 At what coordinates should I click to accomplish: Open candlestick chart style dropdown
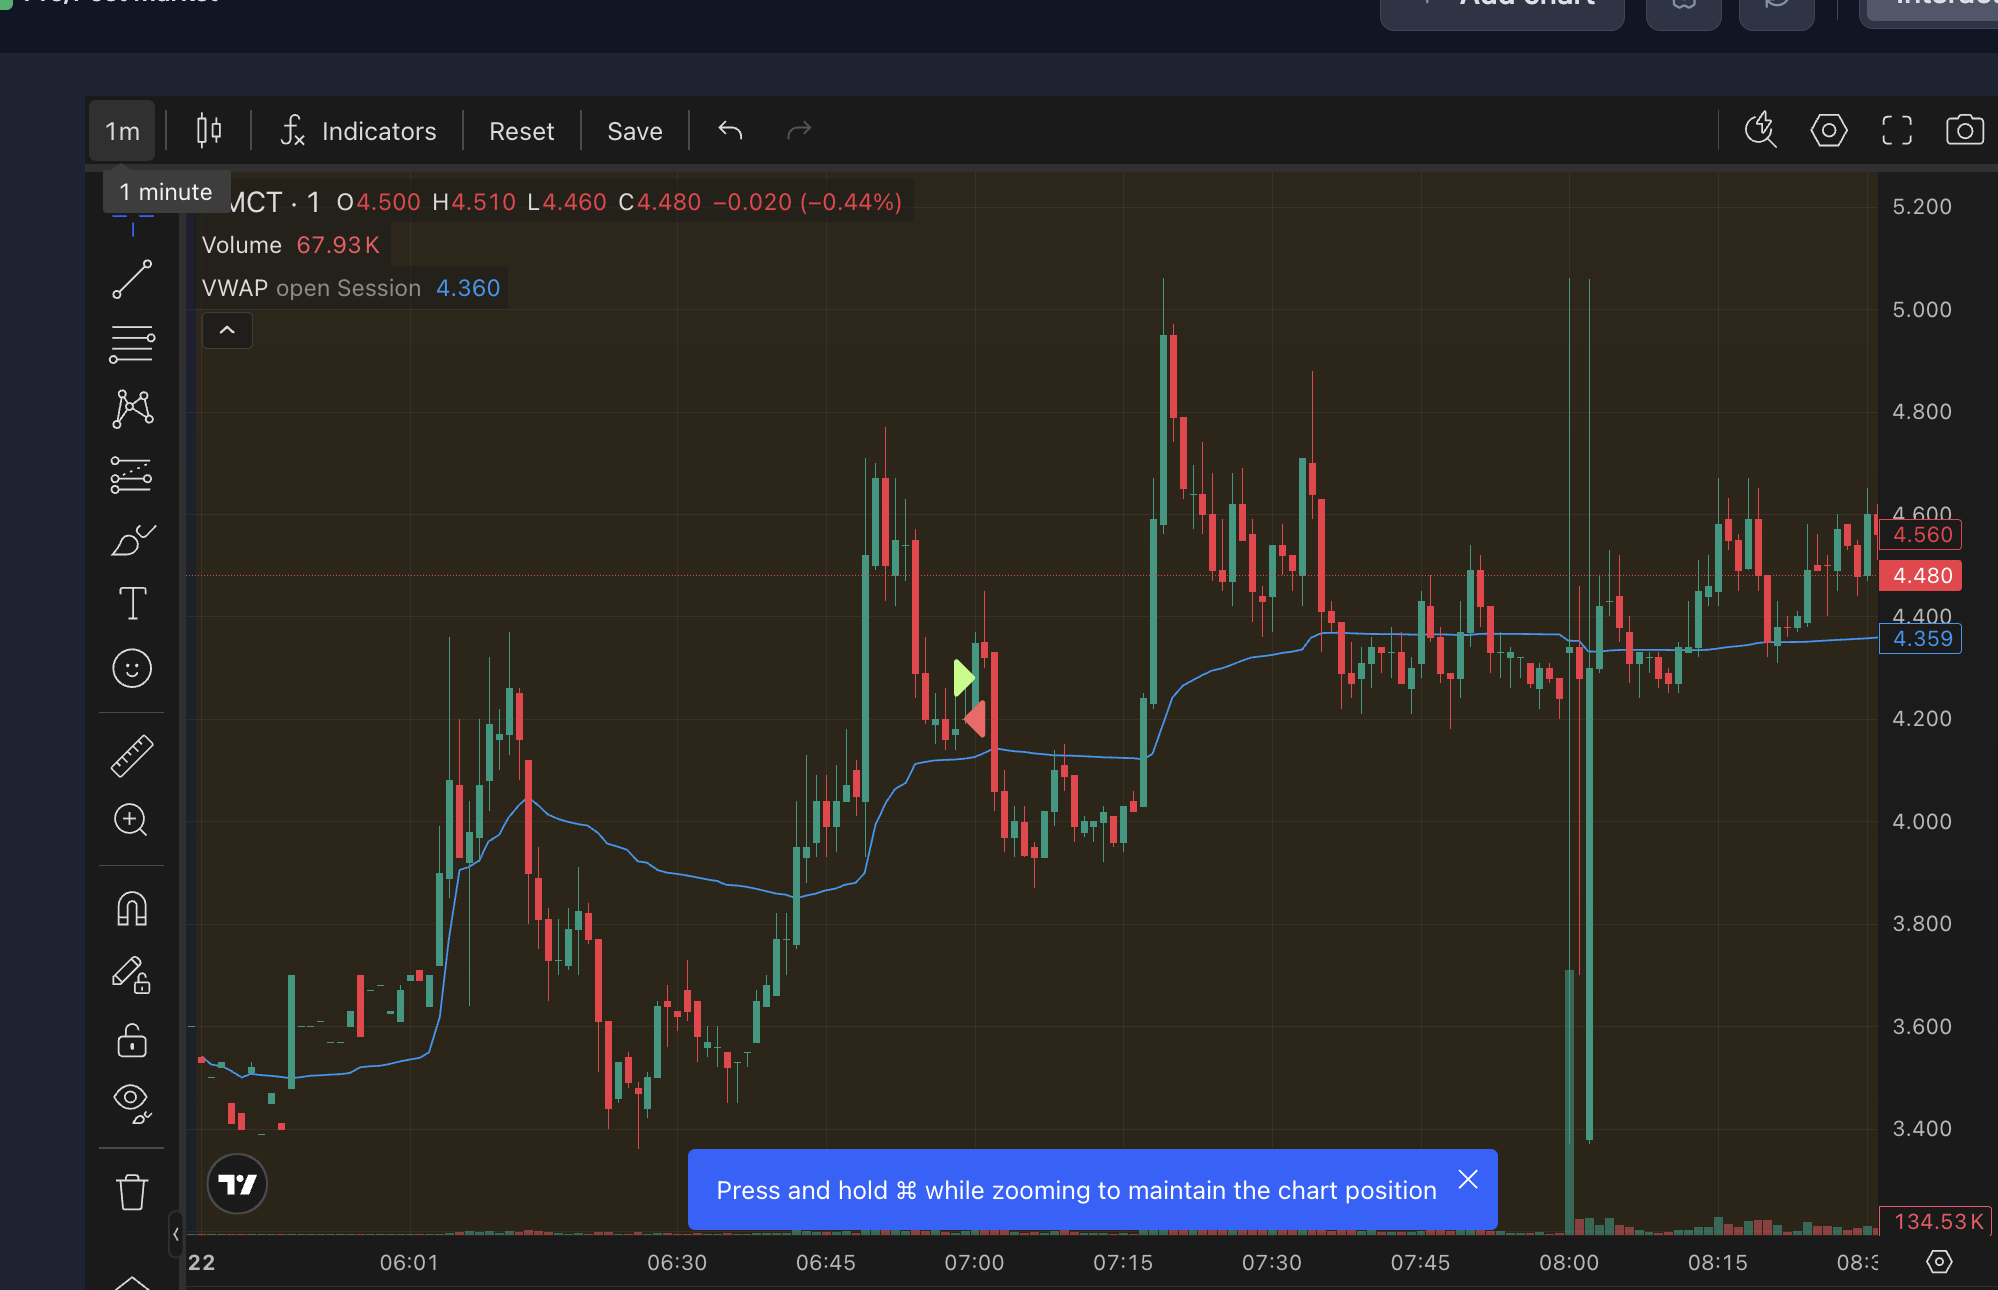point(208,131)
